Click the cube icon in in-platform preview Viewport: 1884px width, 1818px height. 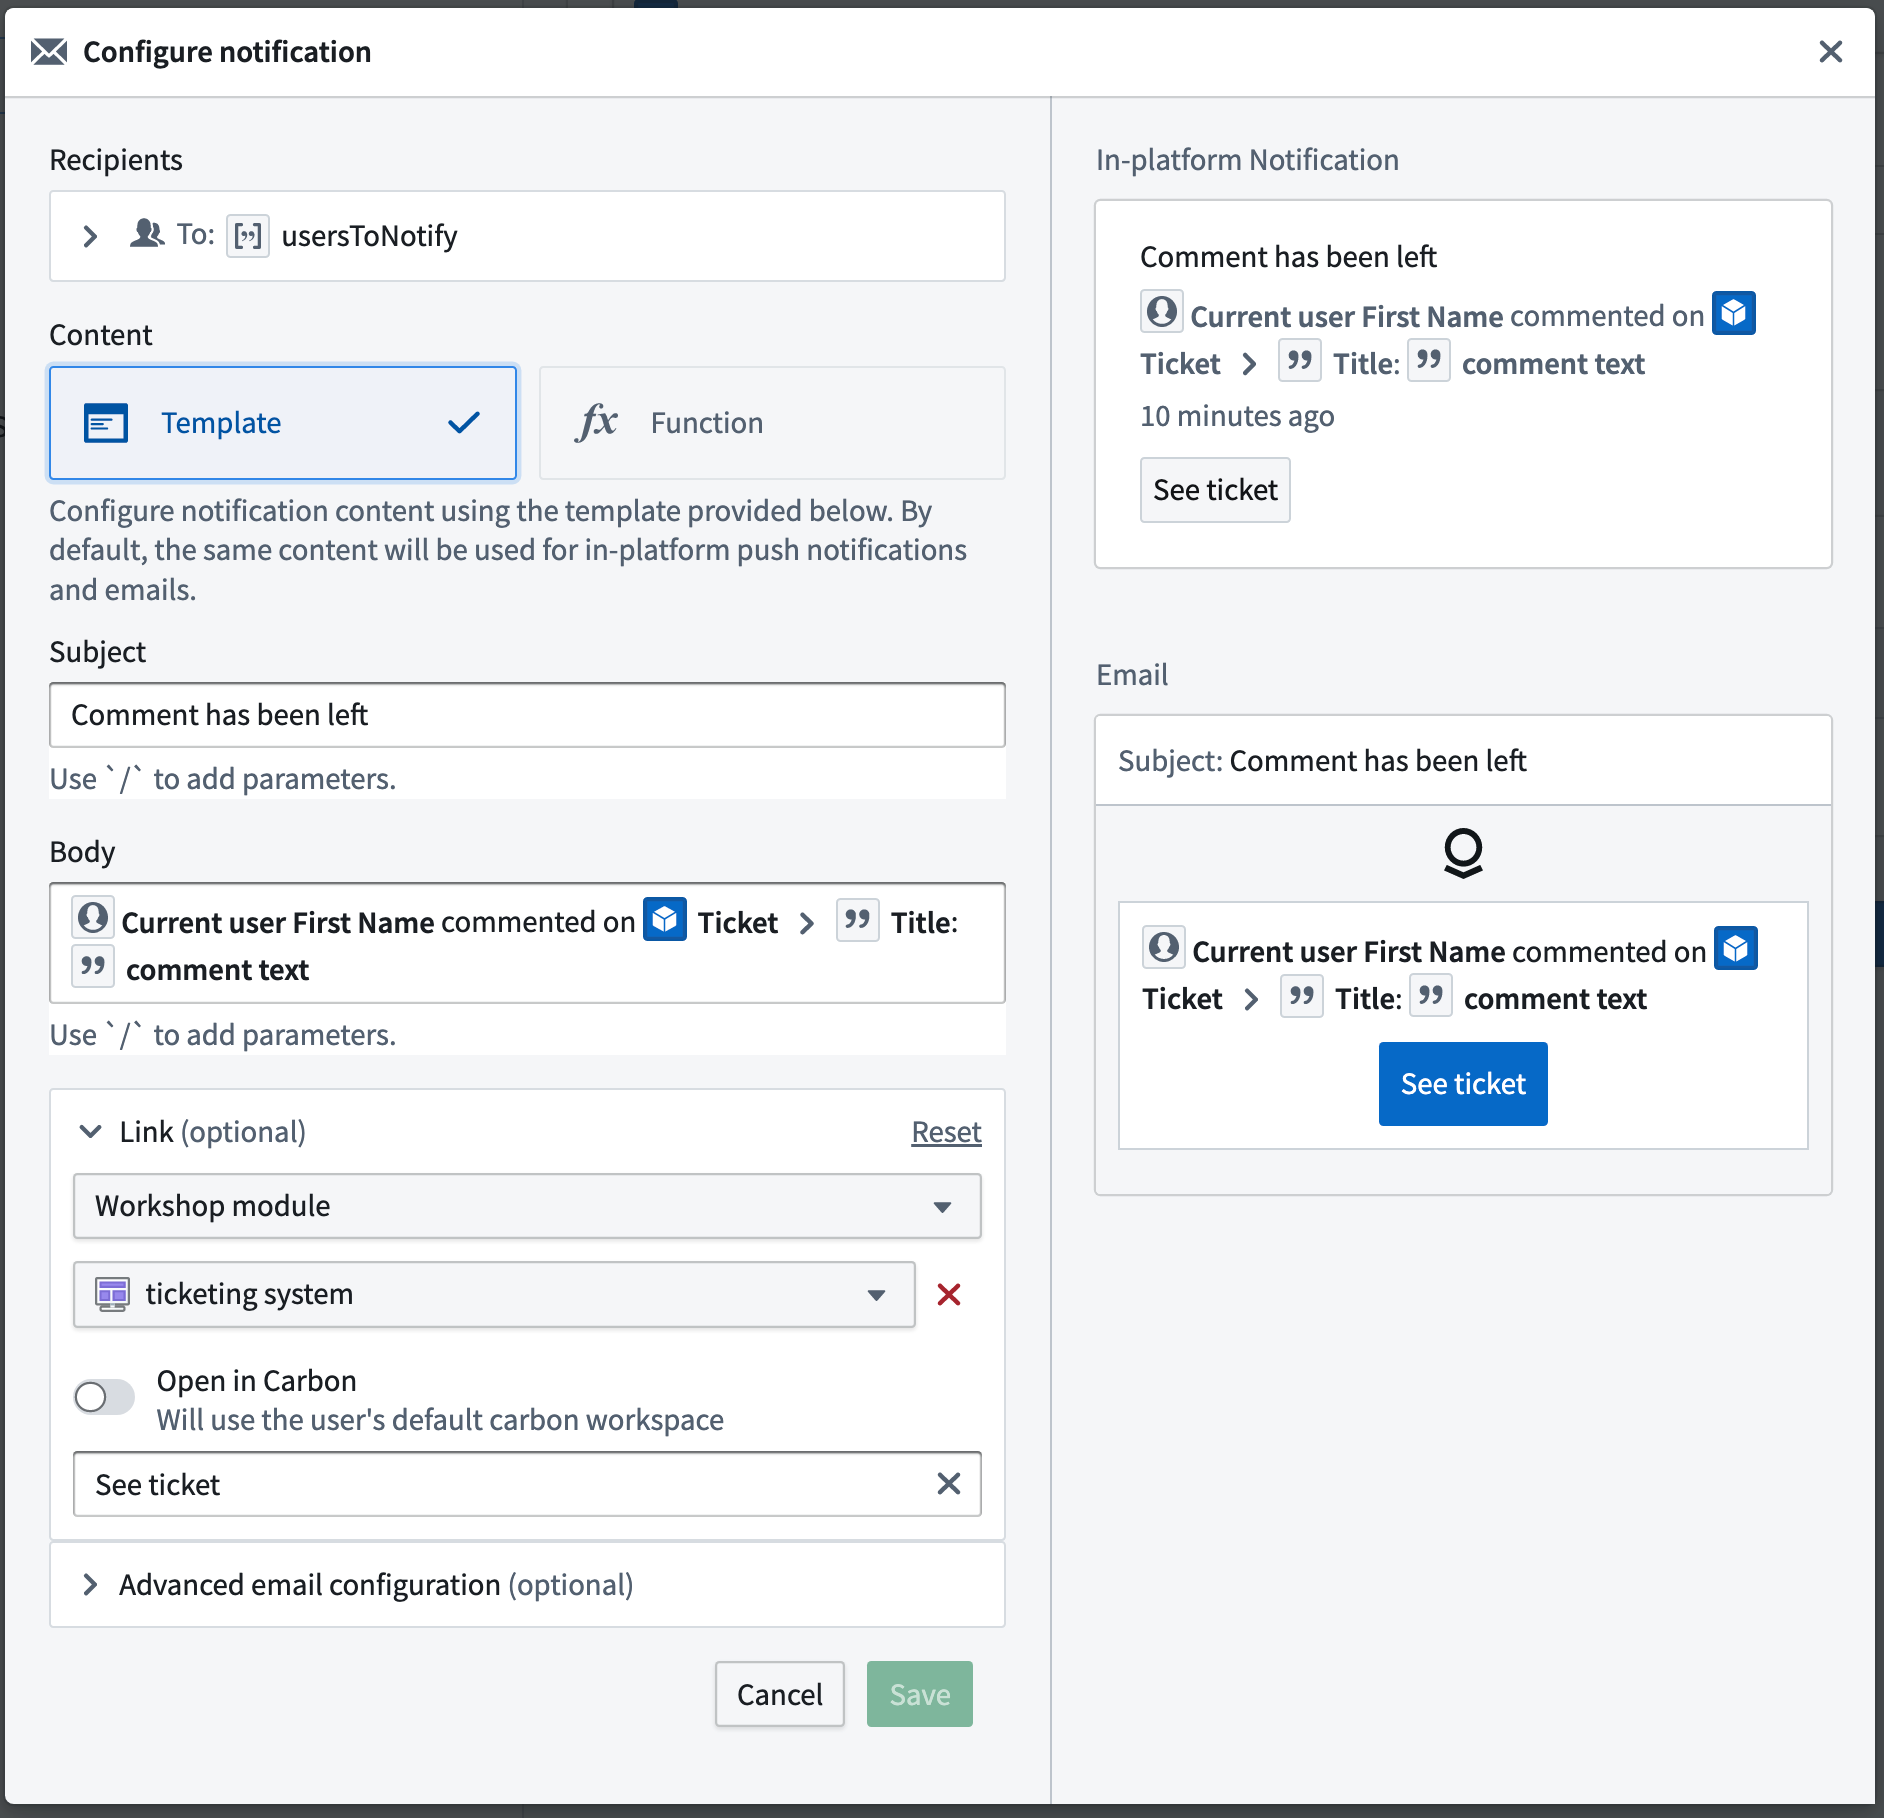click(x=1734, y=313)
